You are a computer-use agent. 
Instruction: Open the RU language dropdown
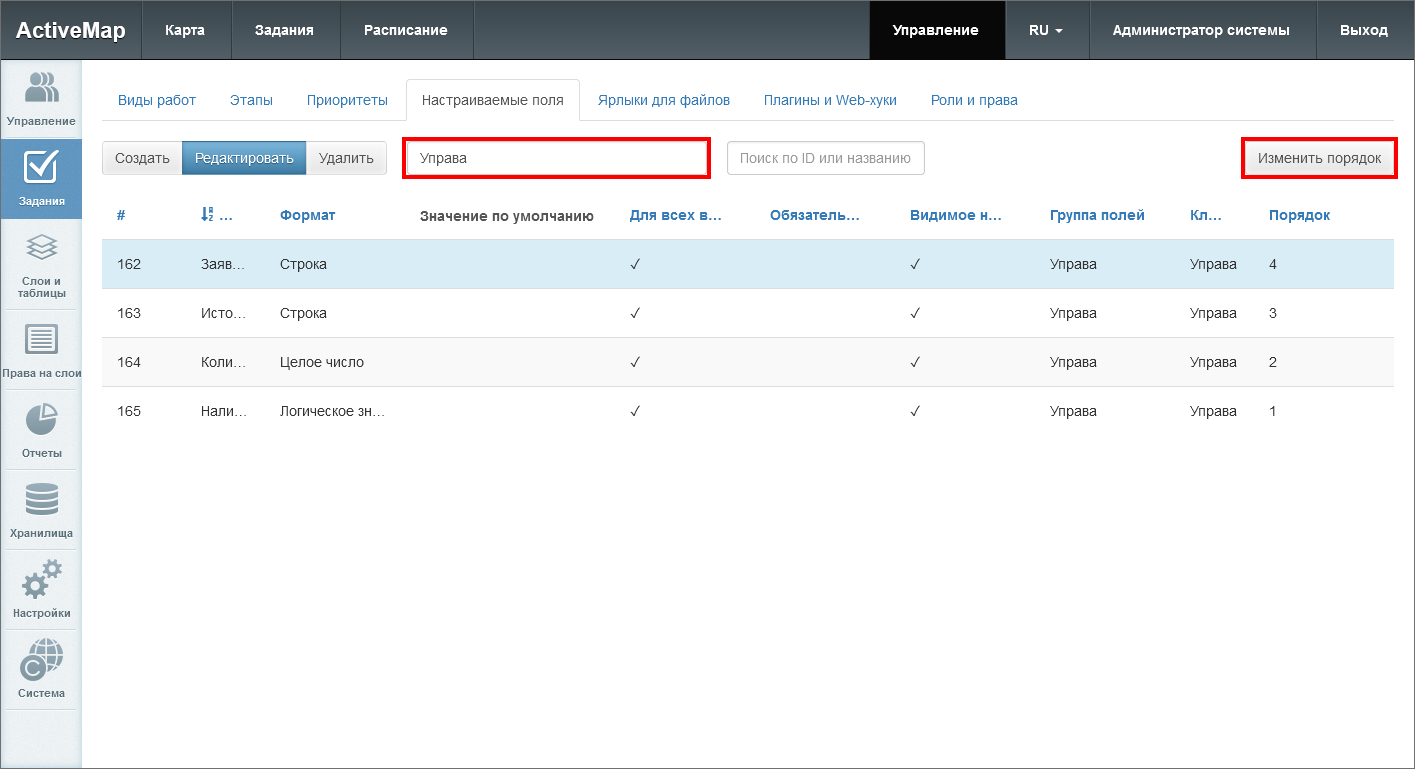[1046, 30]
